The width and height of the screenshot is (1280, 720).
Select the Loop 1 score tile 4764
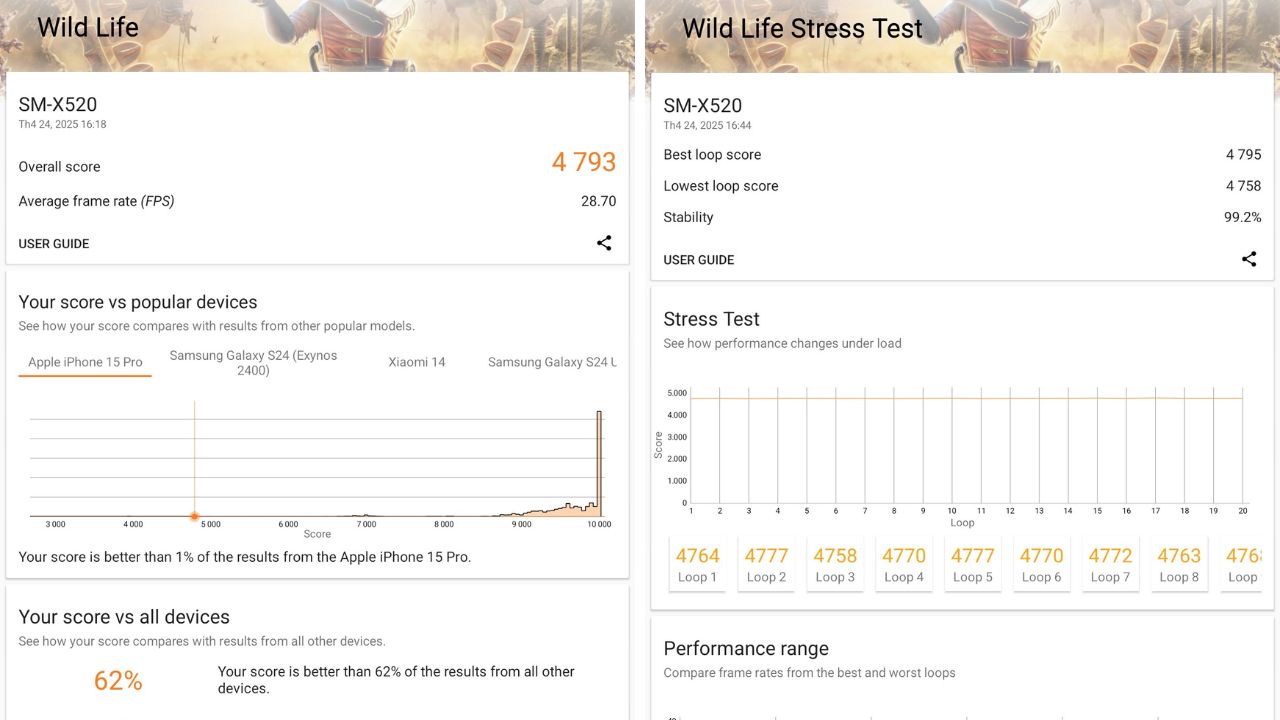click(x=698, y=564)
